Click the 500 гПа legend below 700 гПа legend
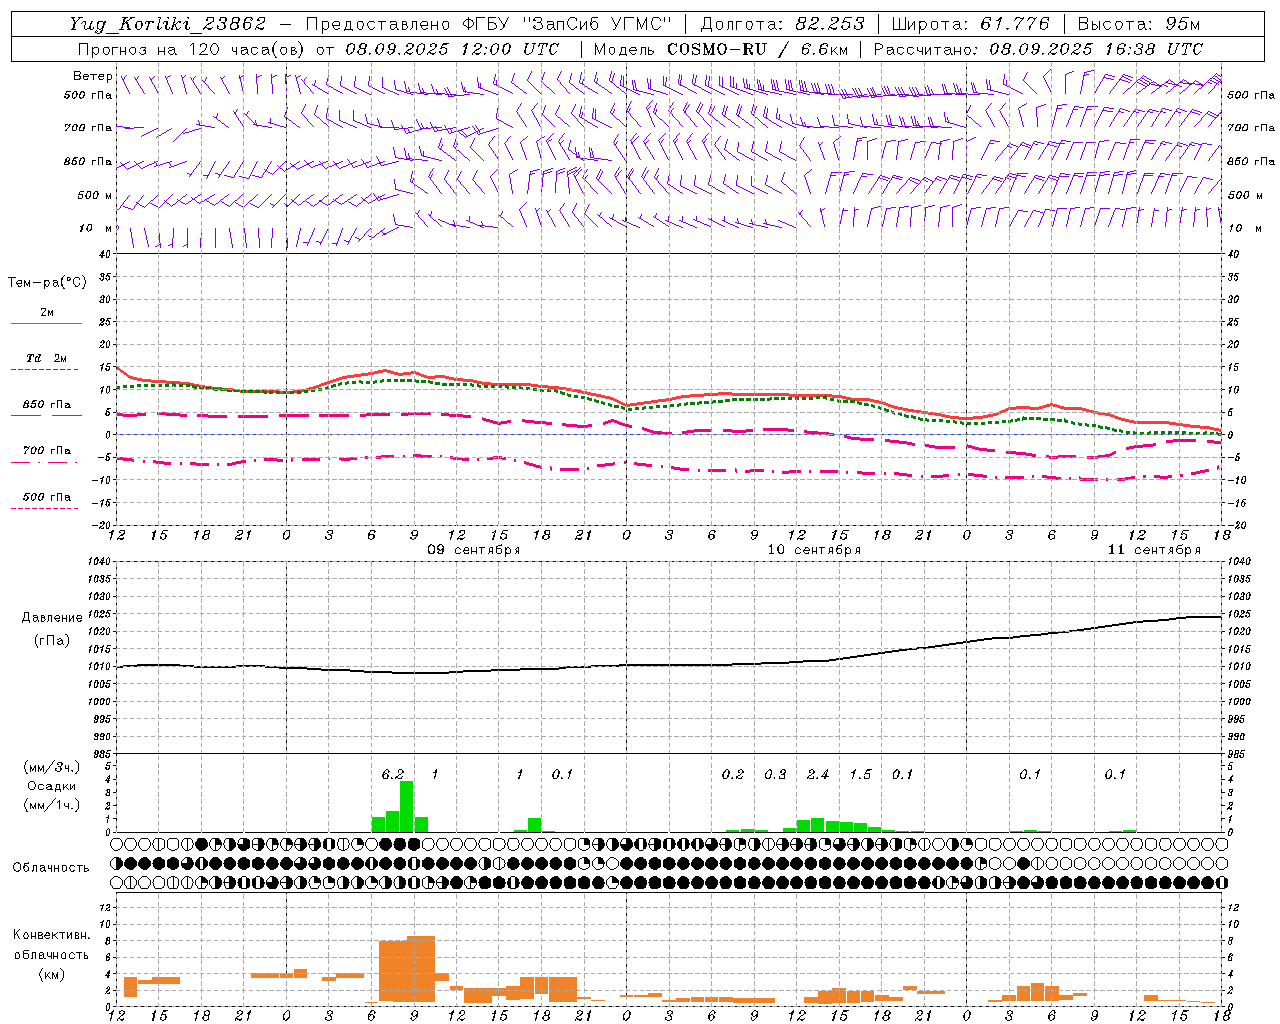Image resolution: width=1280 pixels, height=1024 pixels. point(47,497)
